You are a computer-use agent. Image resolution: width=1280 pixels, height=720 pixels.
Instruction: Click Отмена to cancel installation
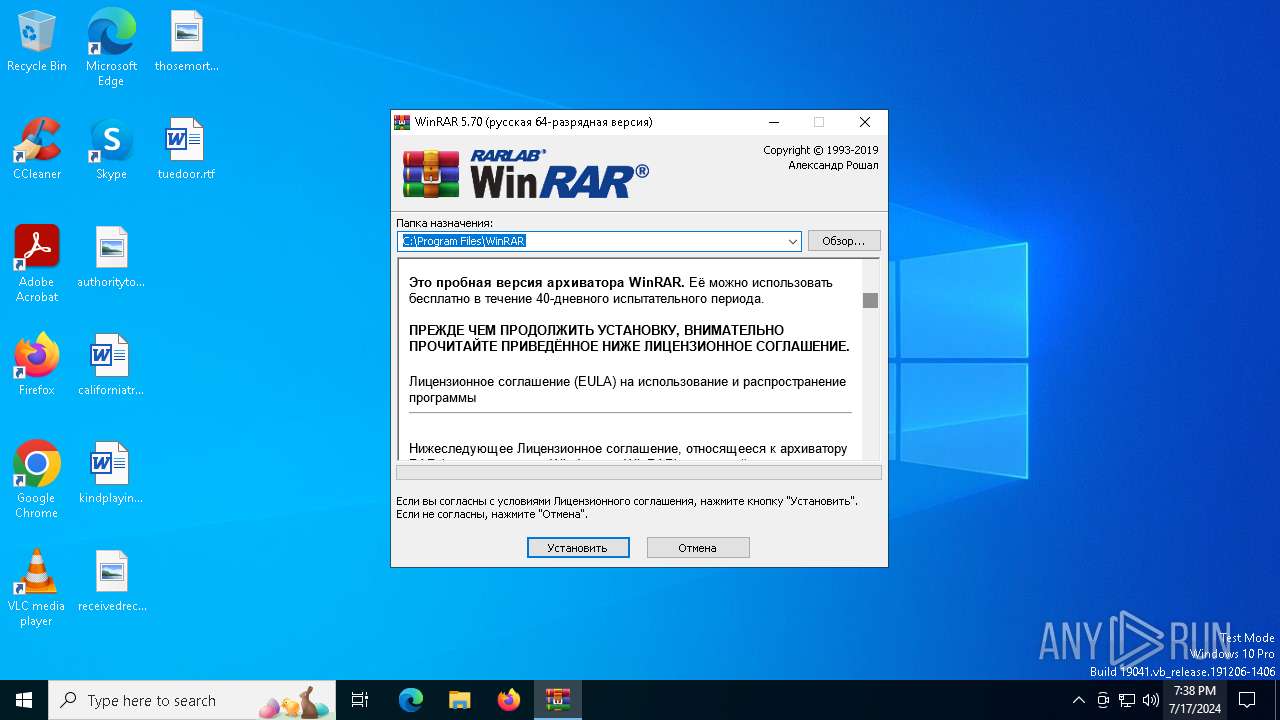pos(698,547)
